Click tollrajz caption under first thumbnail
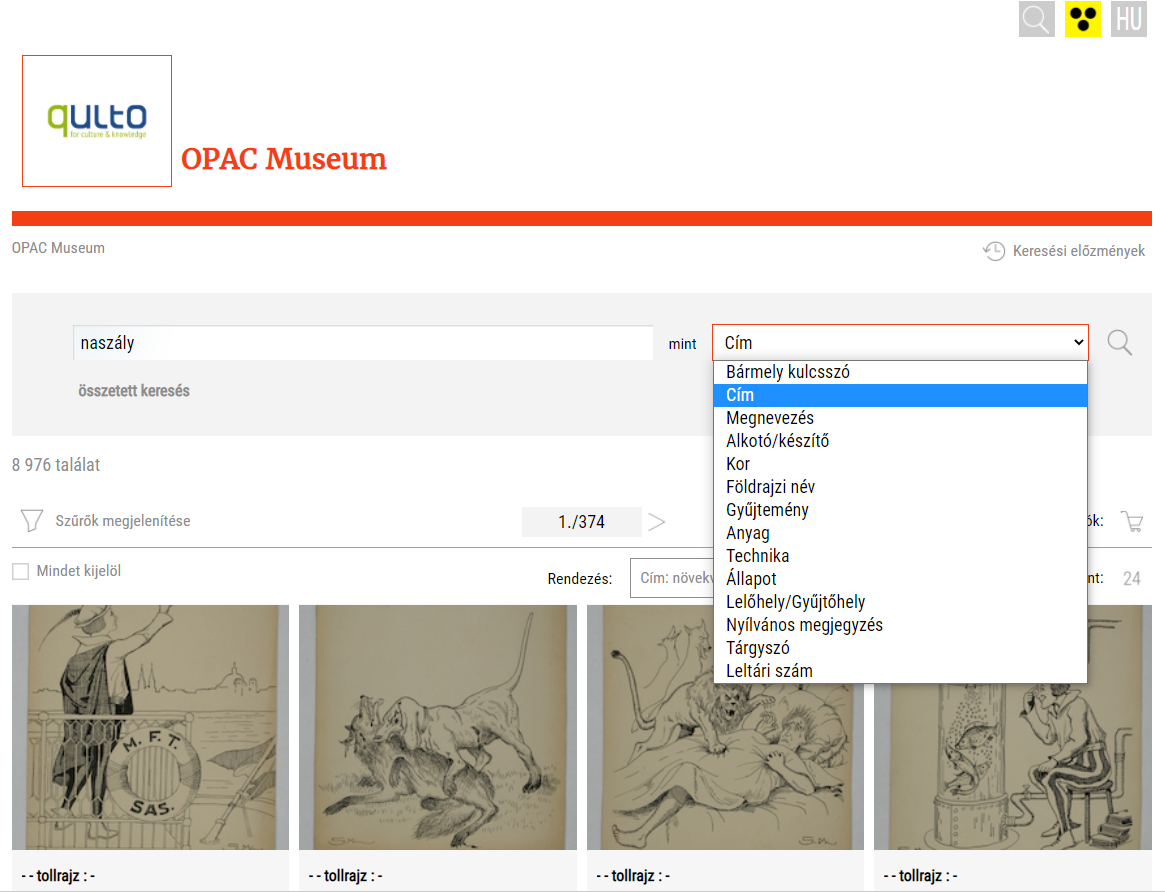Viewport: 1165px width, 892px height. point(59,876)
